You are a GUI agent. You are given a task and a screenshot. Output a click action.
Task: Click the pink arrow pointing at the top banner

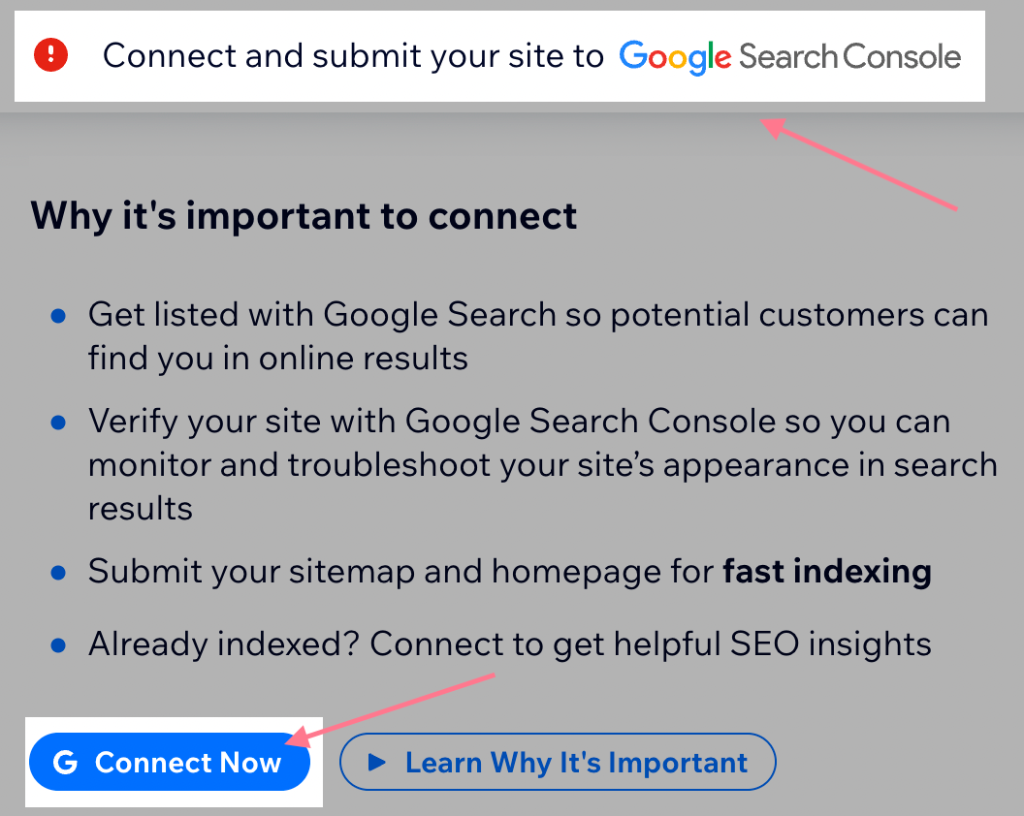pyautogui.click(x=860, y=164)
